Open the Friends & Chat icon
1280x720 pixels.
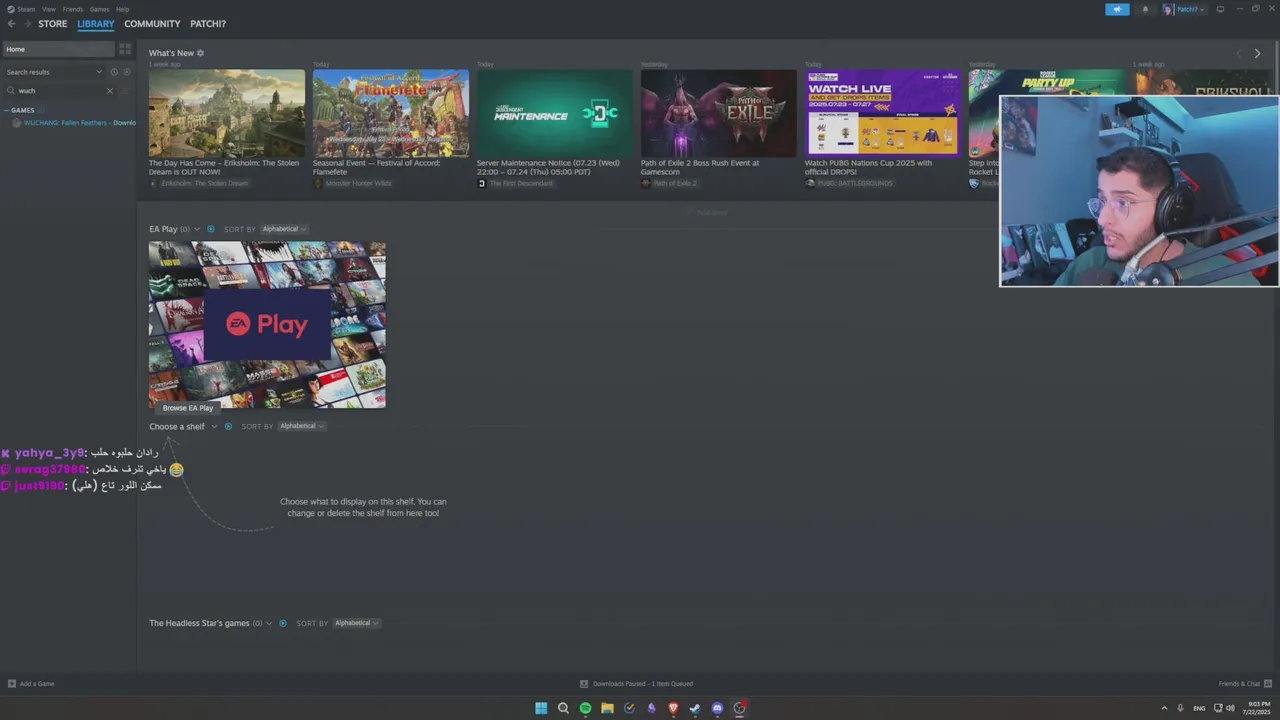[1266, 684]
